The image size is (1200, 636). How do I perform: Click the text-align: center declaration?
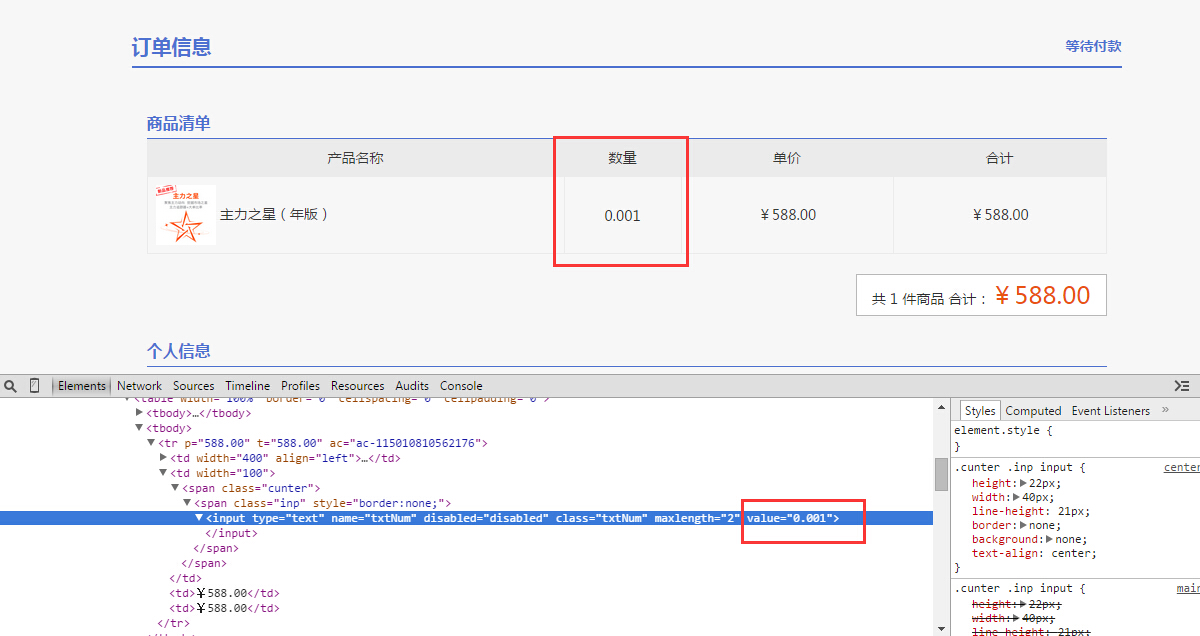coord(1034,553)
